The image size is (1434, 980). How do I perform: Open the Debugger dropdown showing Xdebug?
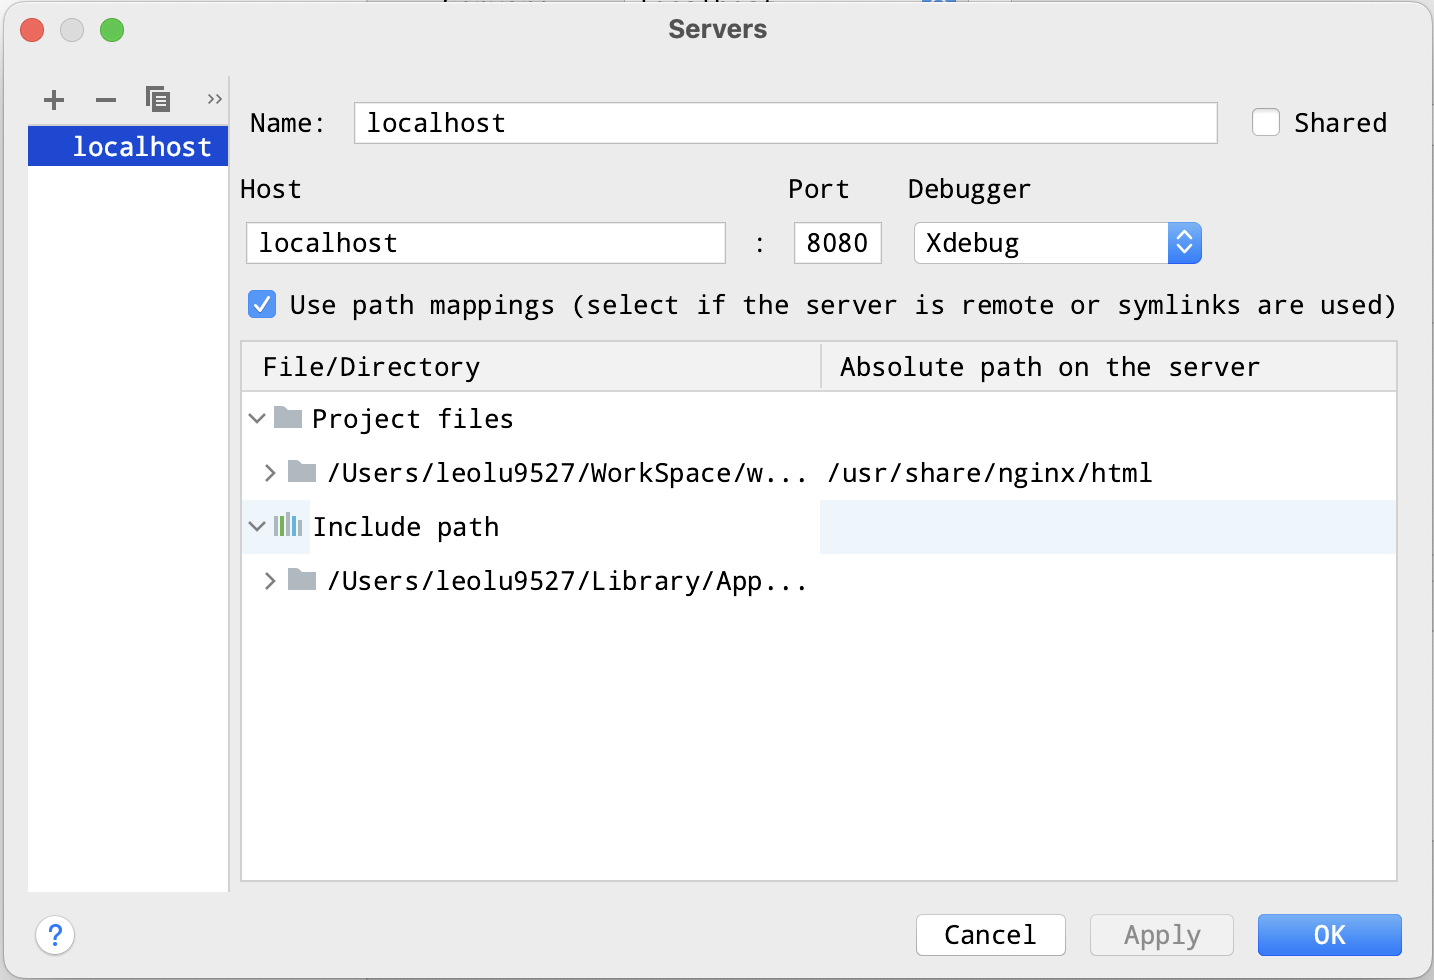pyautogui.click(x=1184, y=242)
